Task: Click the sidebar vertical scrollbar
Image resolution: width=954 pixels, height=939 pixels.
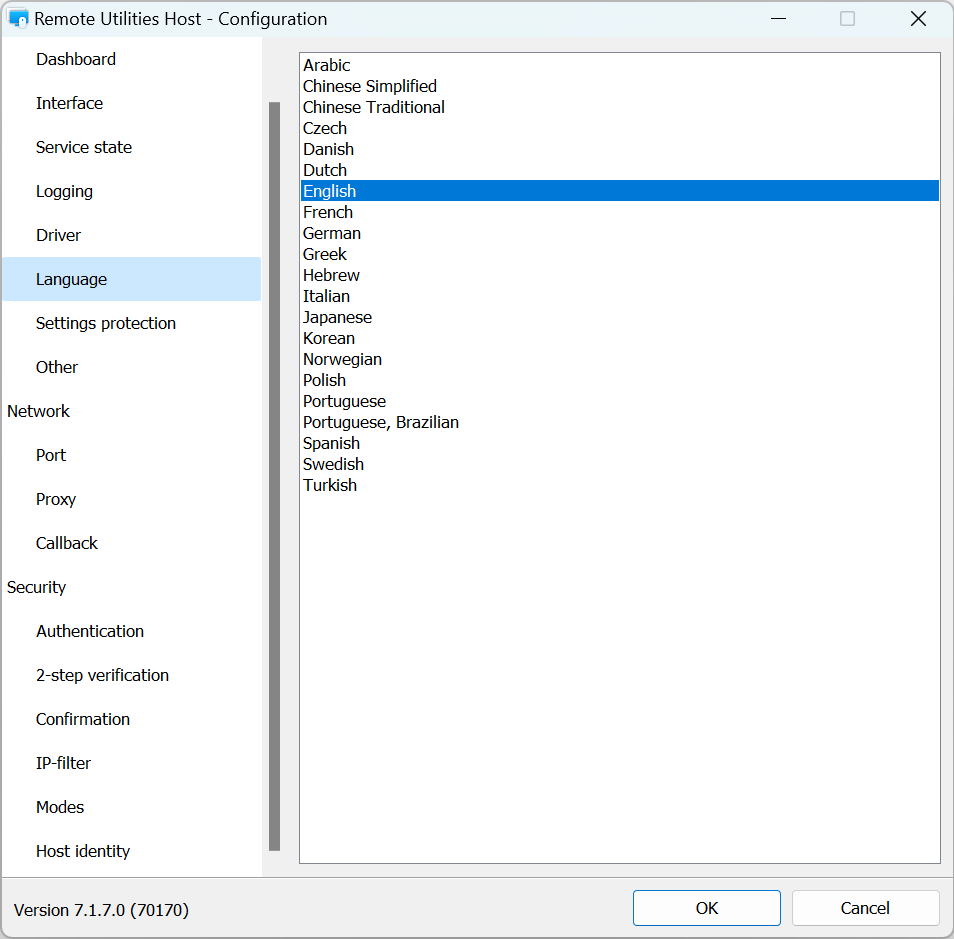Action: coord(274,476)
